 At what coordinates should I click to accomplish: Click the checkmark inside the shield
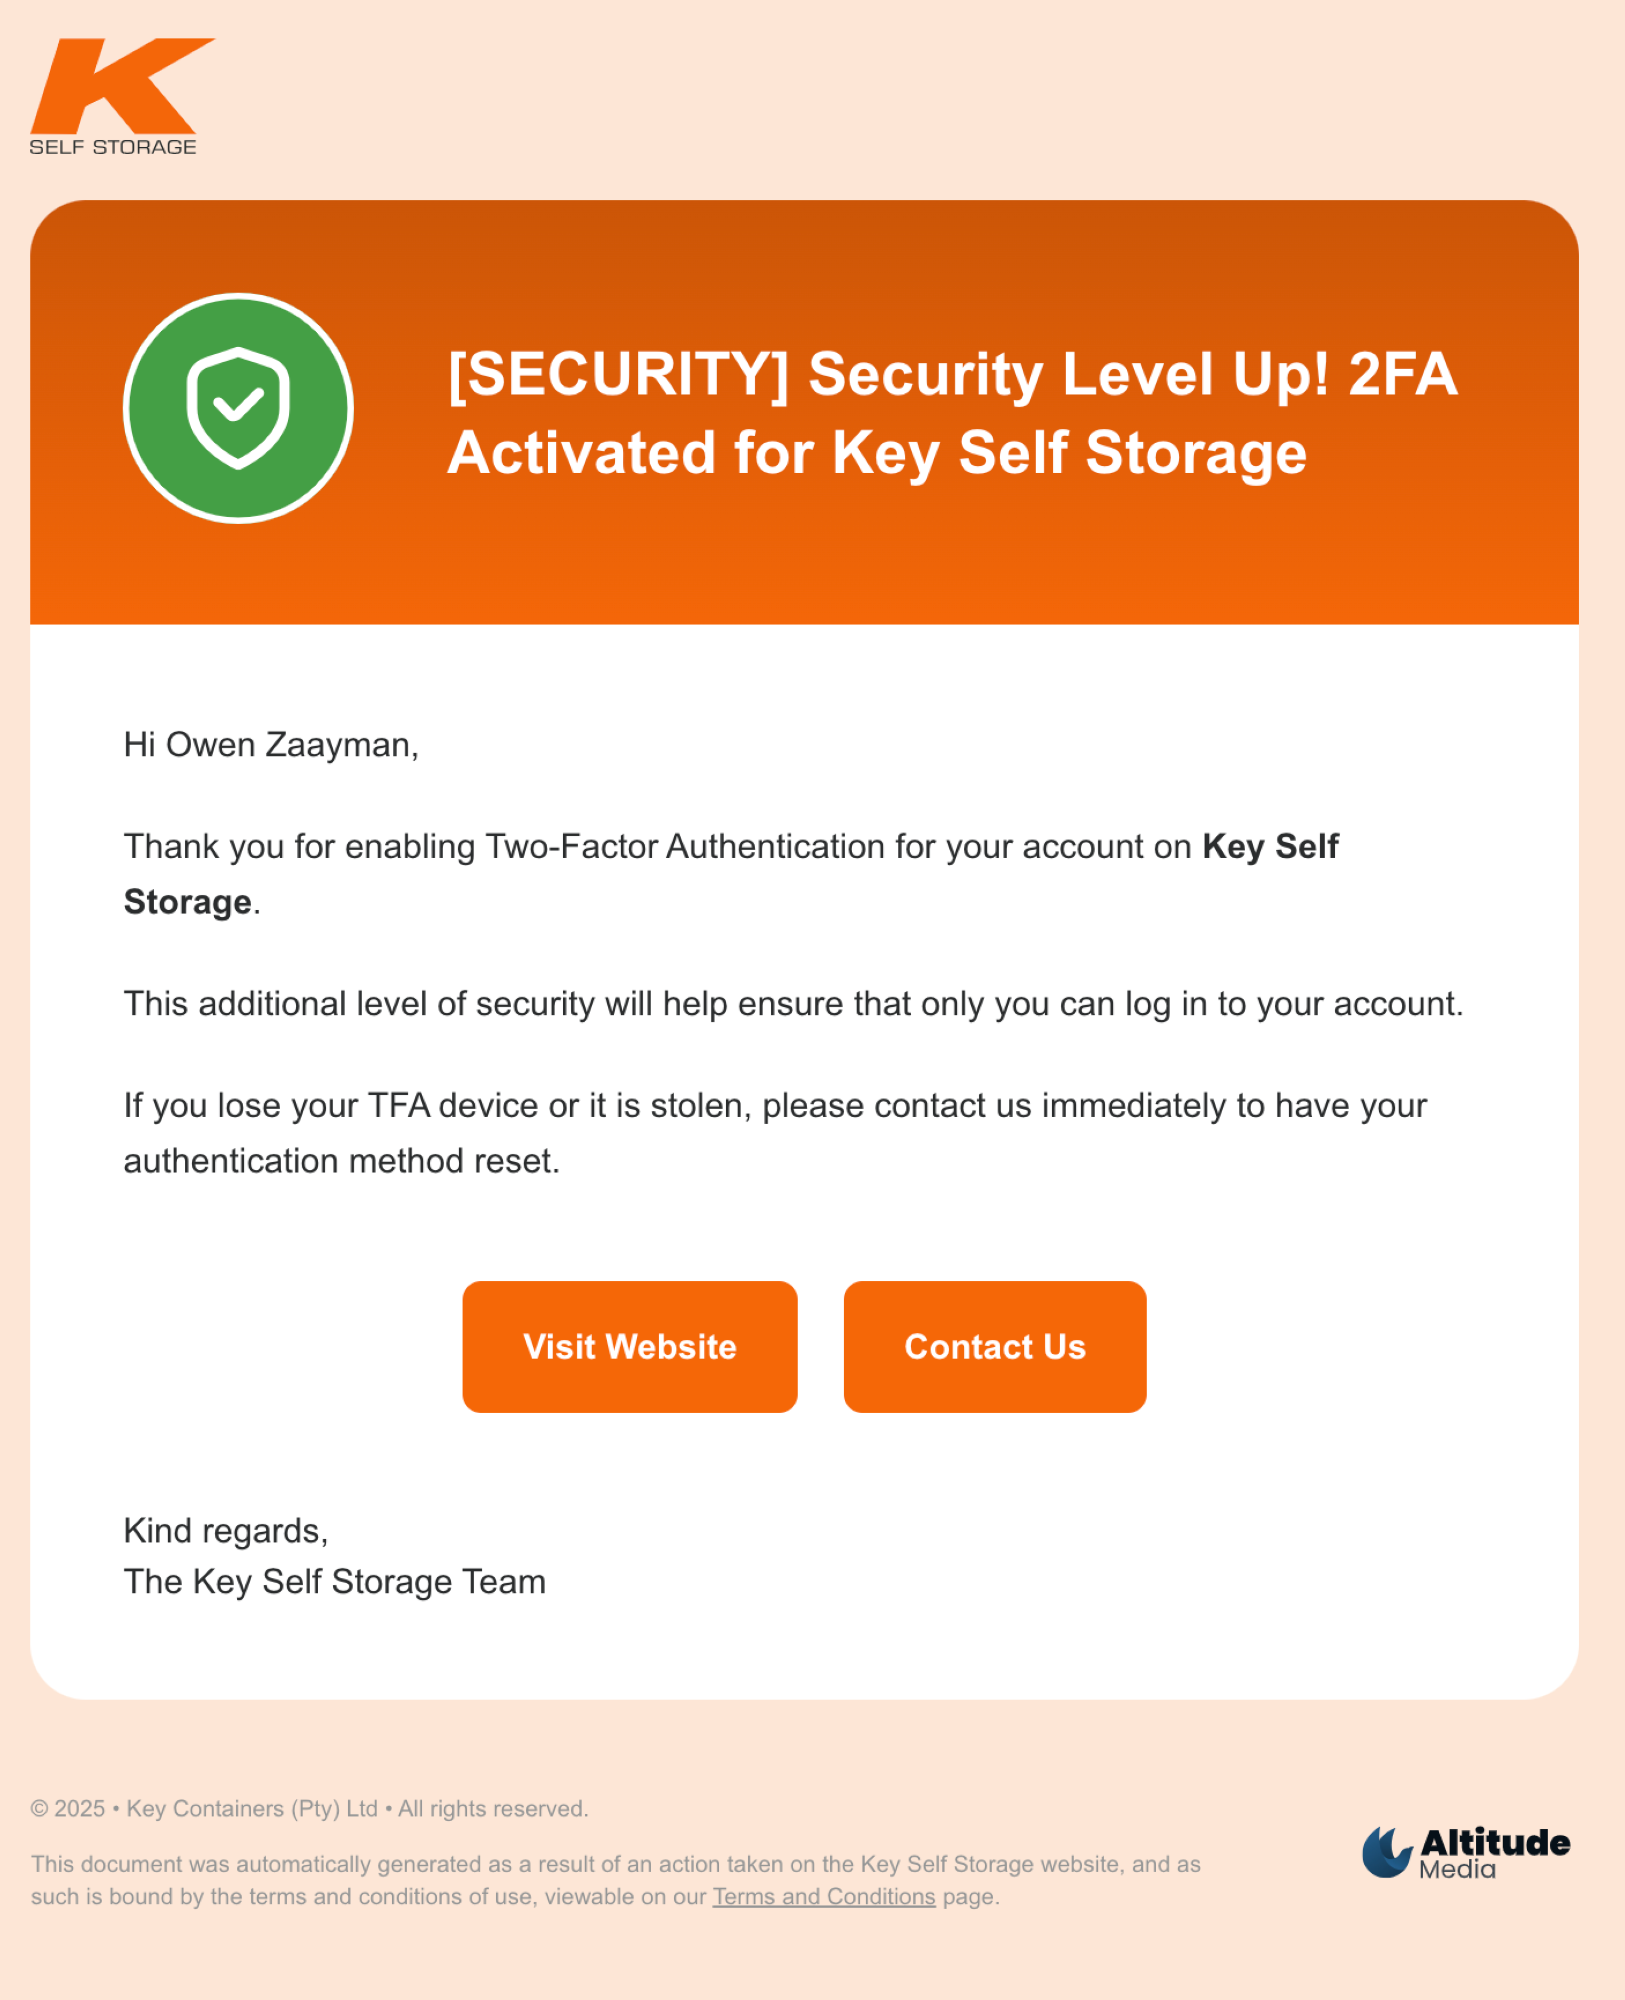pos(239,404)
